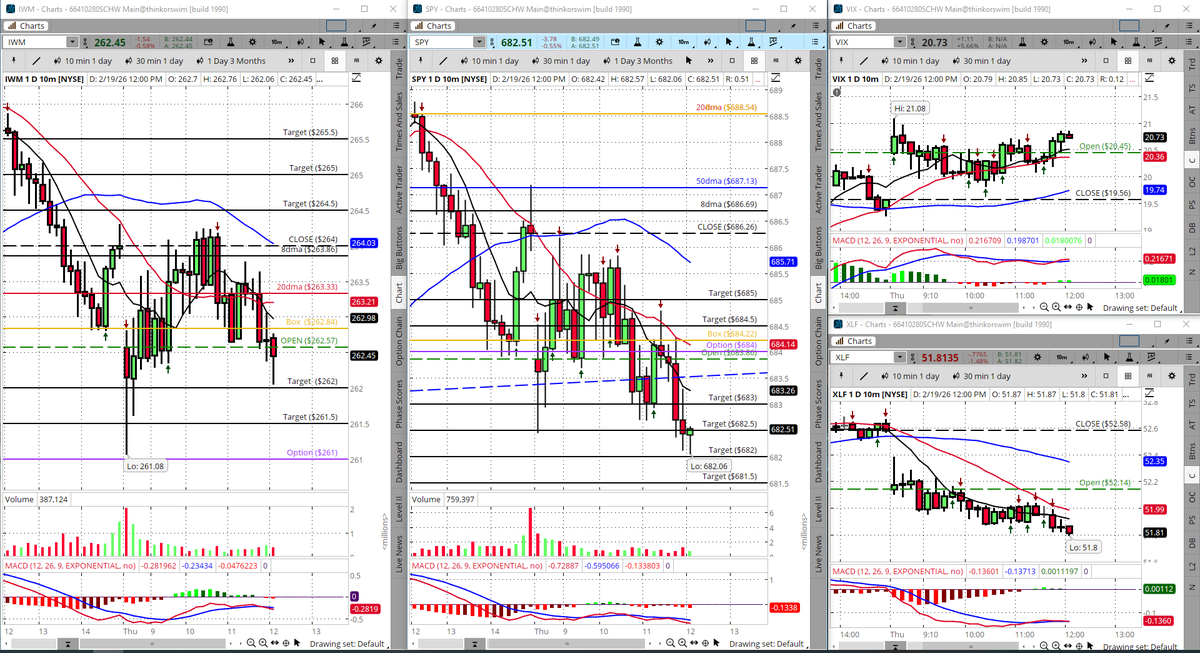Select the trendline drawing tool in SPY window
Image resolution: width=1200 pixels, height=653 pixels.
(x=443, y=61)
